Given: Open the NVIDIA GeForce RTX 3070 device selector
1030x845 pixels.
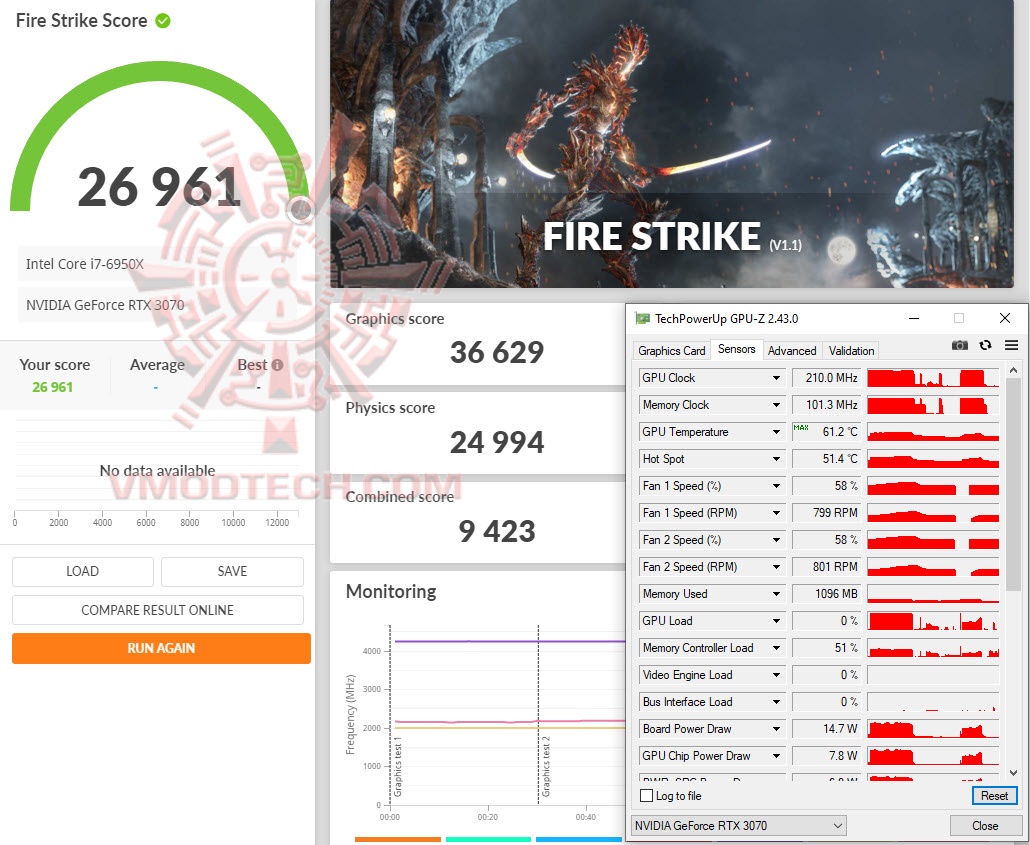Looking at the screenshot, I should click(738, 825).
